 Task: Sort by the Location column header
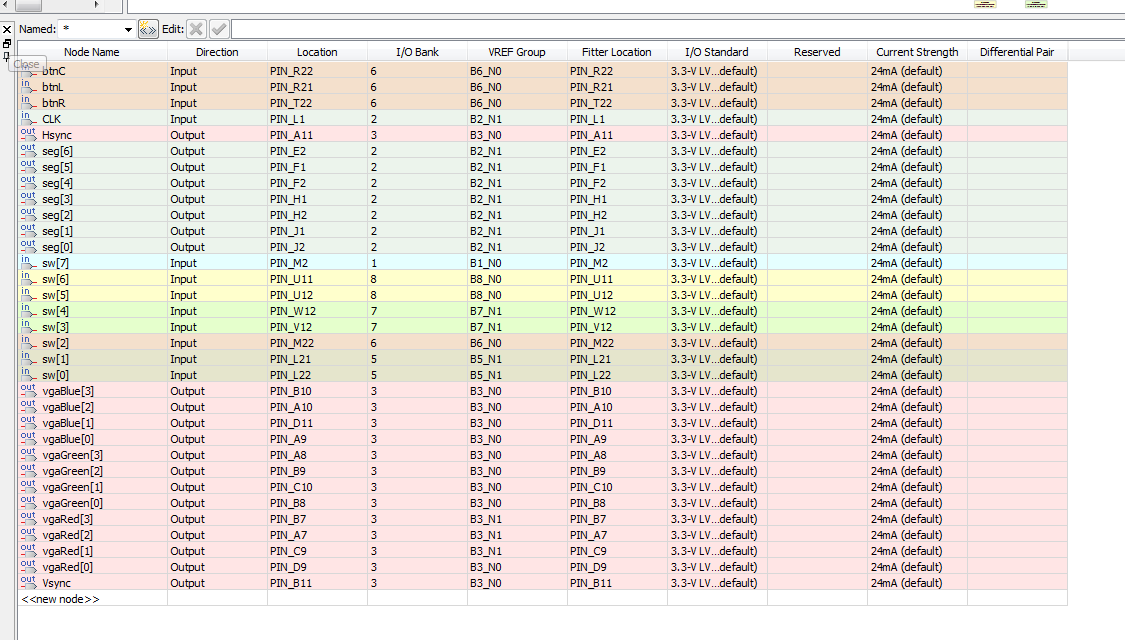coord(317,52)
